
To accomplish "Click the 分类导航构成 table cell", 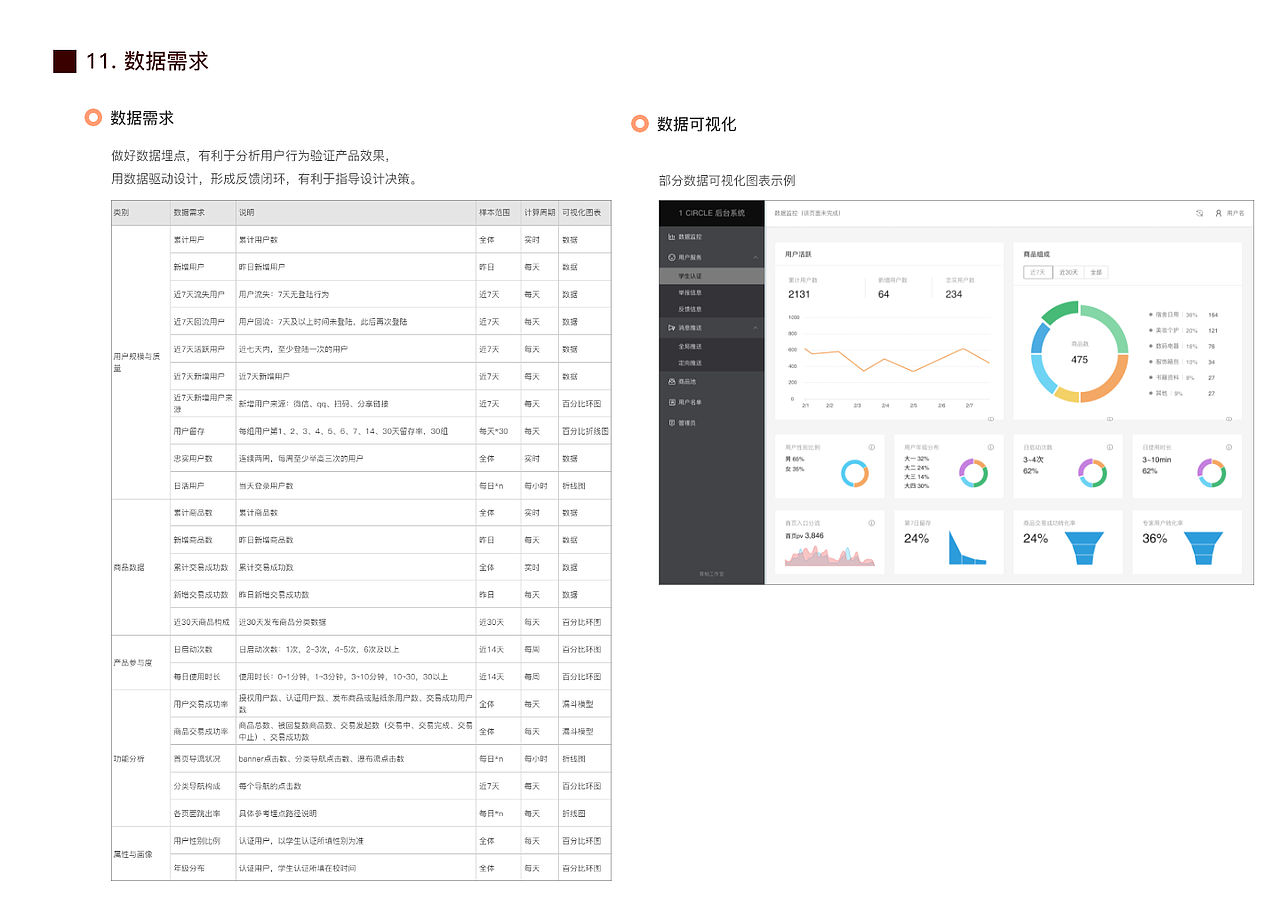I will pyautogui.click(x=202, y=787).
